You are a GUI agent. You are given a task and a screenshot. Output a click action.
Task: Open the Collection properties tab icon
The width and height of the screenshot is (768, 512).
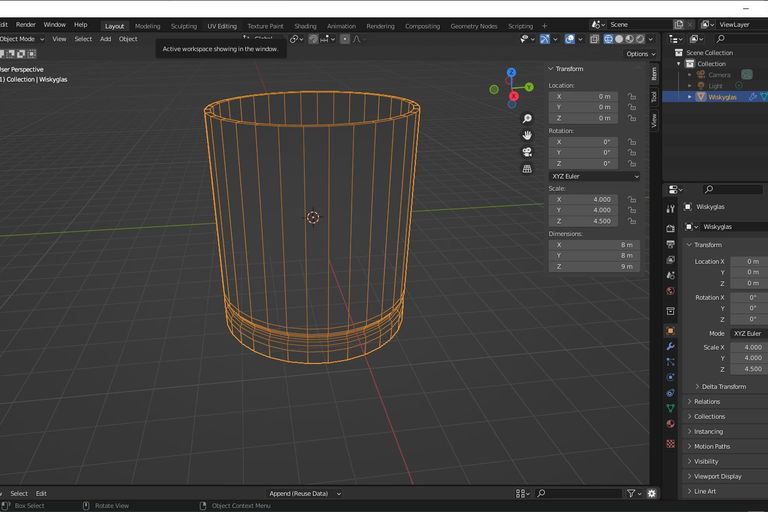671,311
